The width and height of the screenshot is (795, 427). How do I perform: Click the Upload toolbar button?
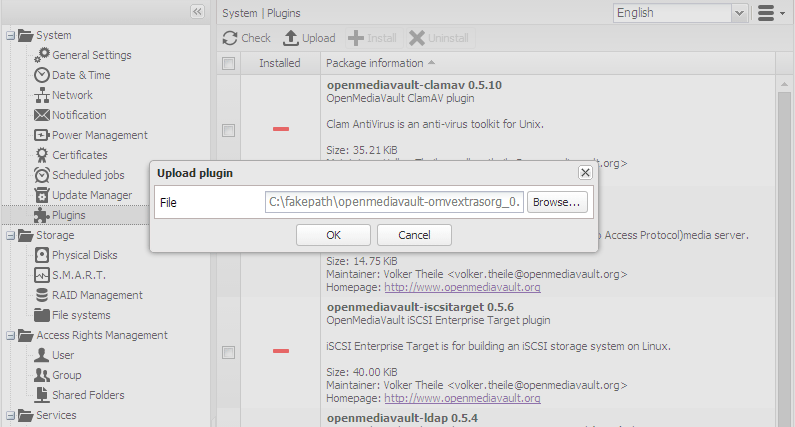[309, 38]
